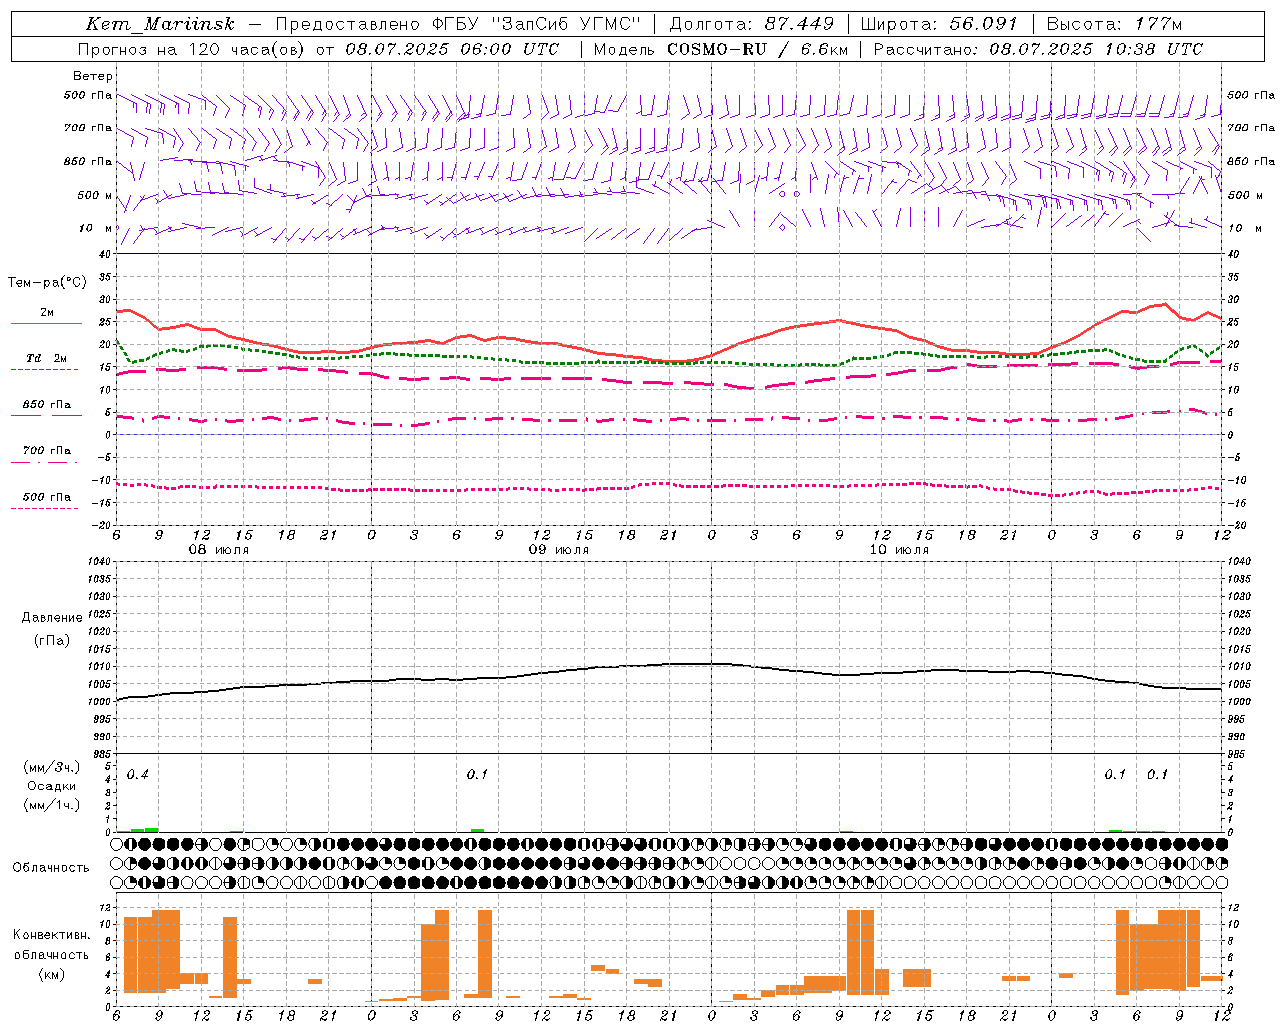Select the text Широта: 56.091

click(939, 24)
